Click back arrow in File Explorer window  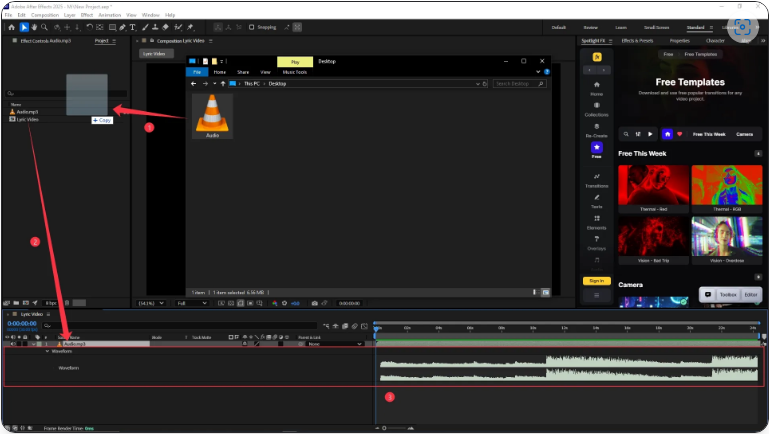tap(193, 84)
